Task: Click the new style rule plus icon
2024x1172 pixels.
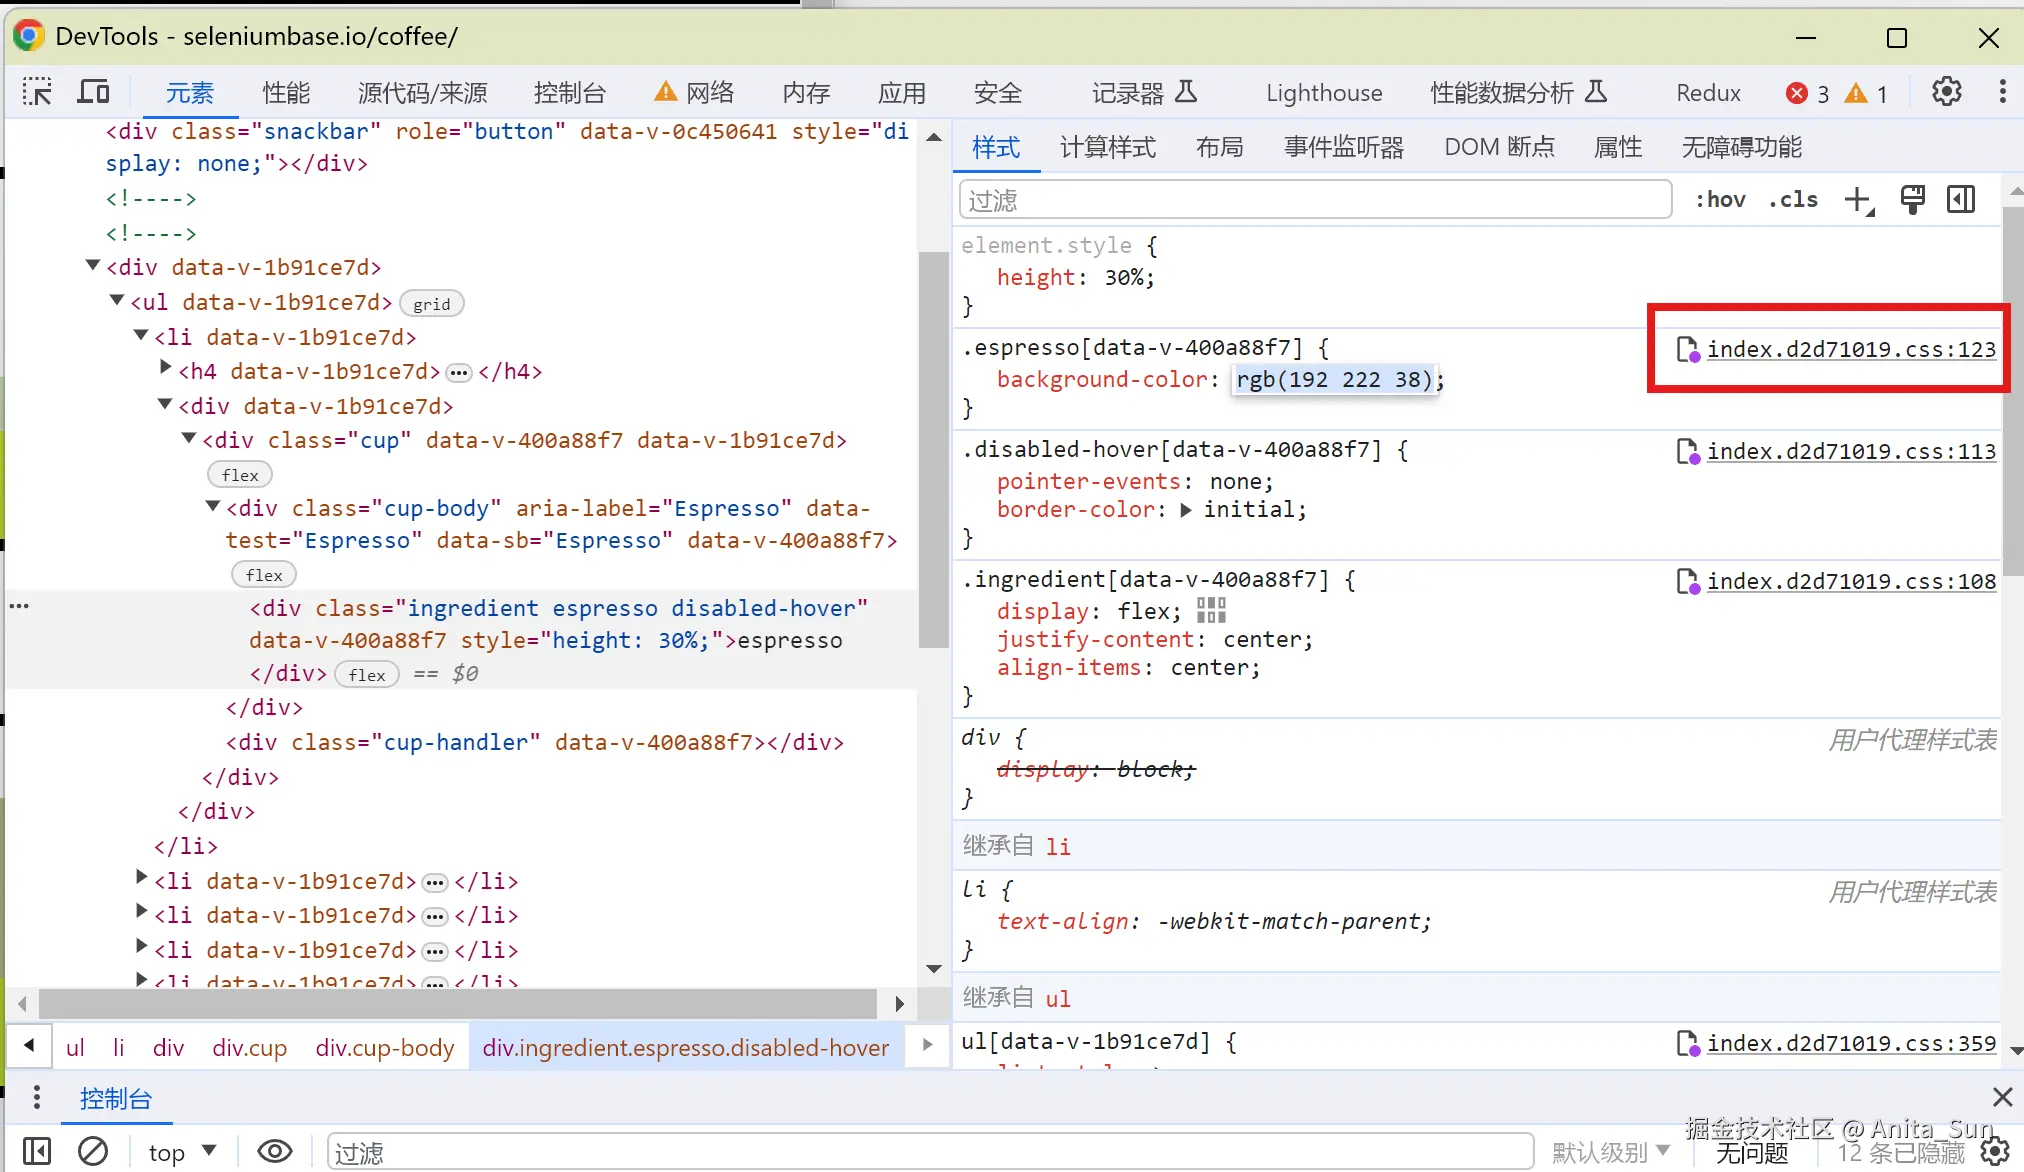Action: coord(1858,200)
